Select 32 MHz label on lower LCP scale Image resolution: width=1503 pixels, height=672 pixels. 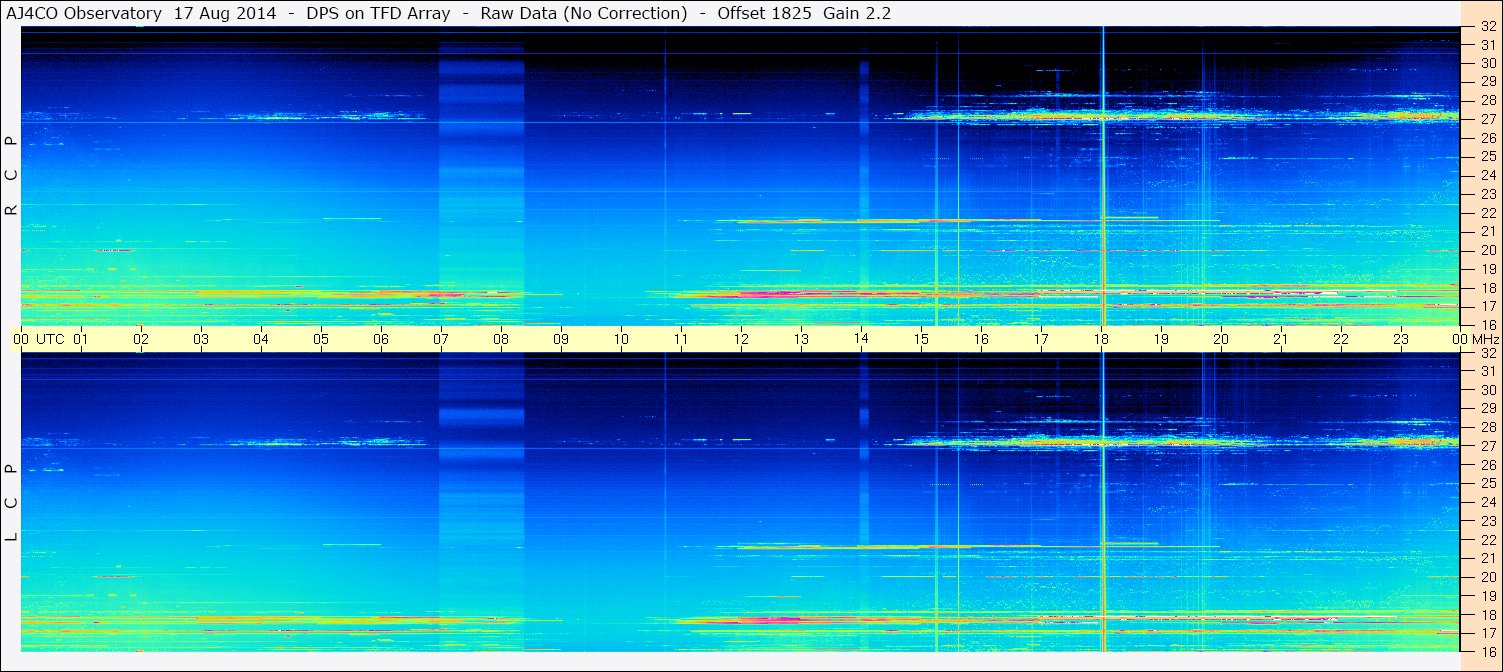[x=1487, y=353]
